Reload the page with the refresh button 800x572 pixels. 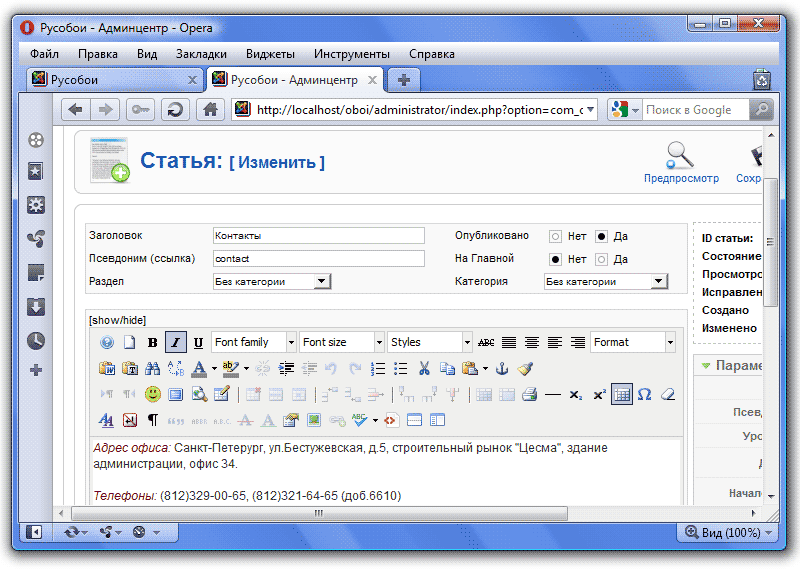point(174,110)
